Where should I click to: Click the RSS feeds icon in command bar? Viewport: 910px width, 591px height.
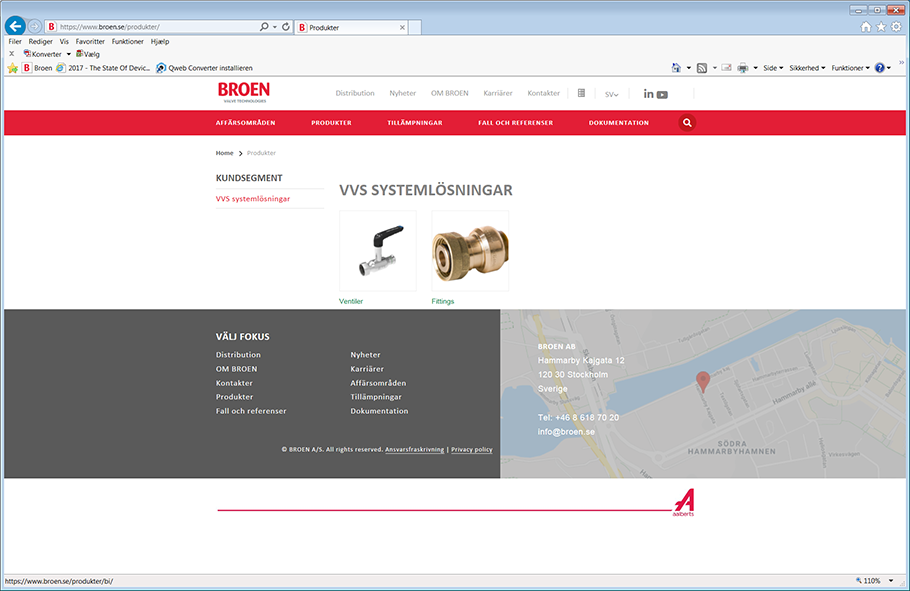click(702, 68)
